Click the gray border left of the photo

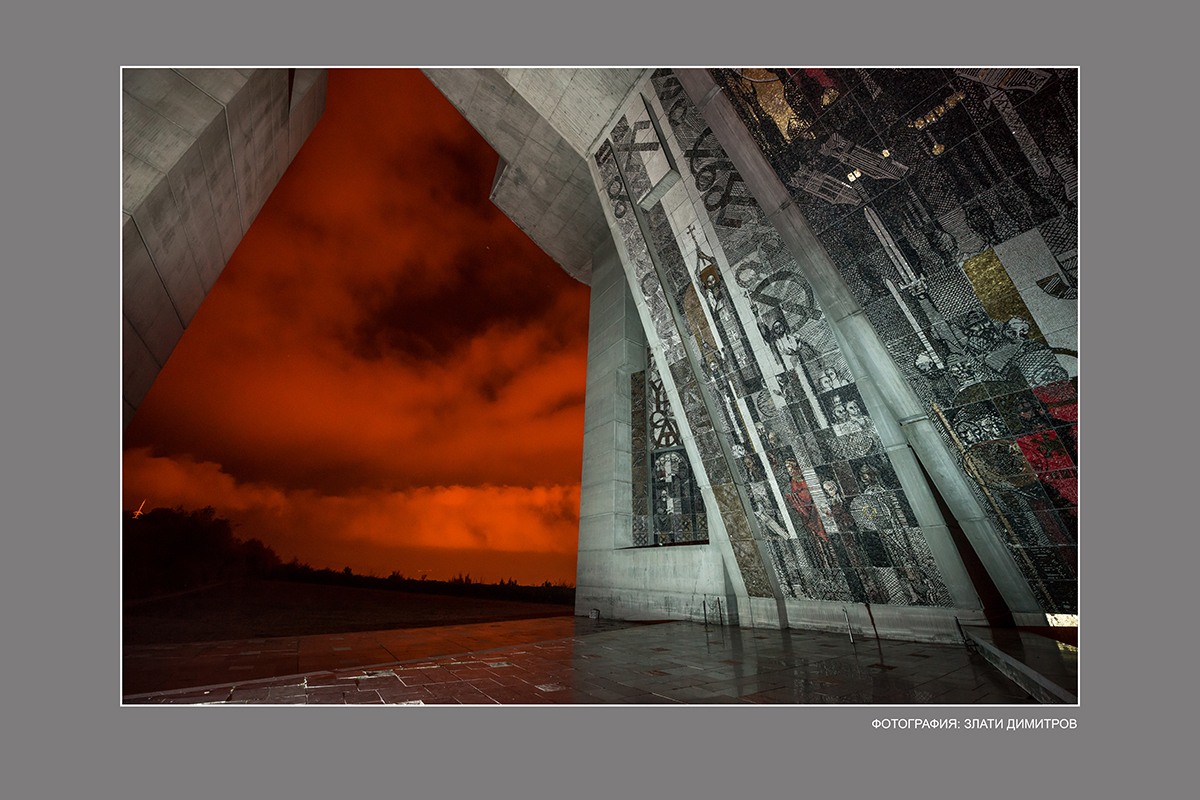(x=60, y=400)
